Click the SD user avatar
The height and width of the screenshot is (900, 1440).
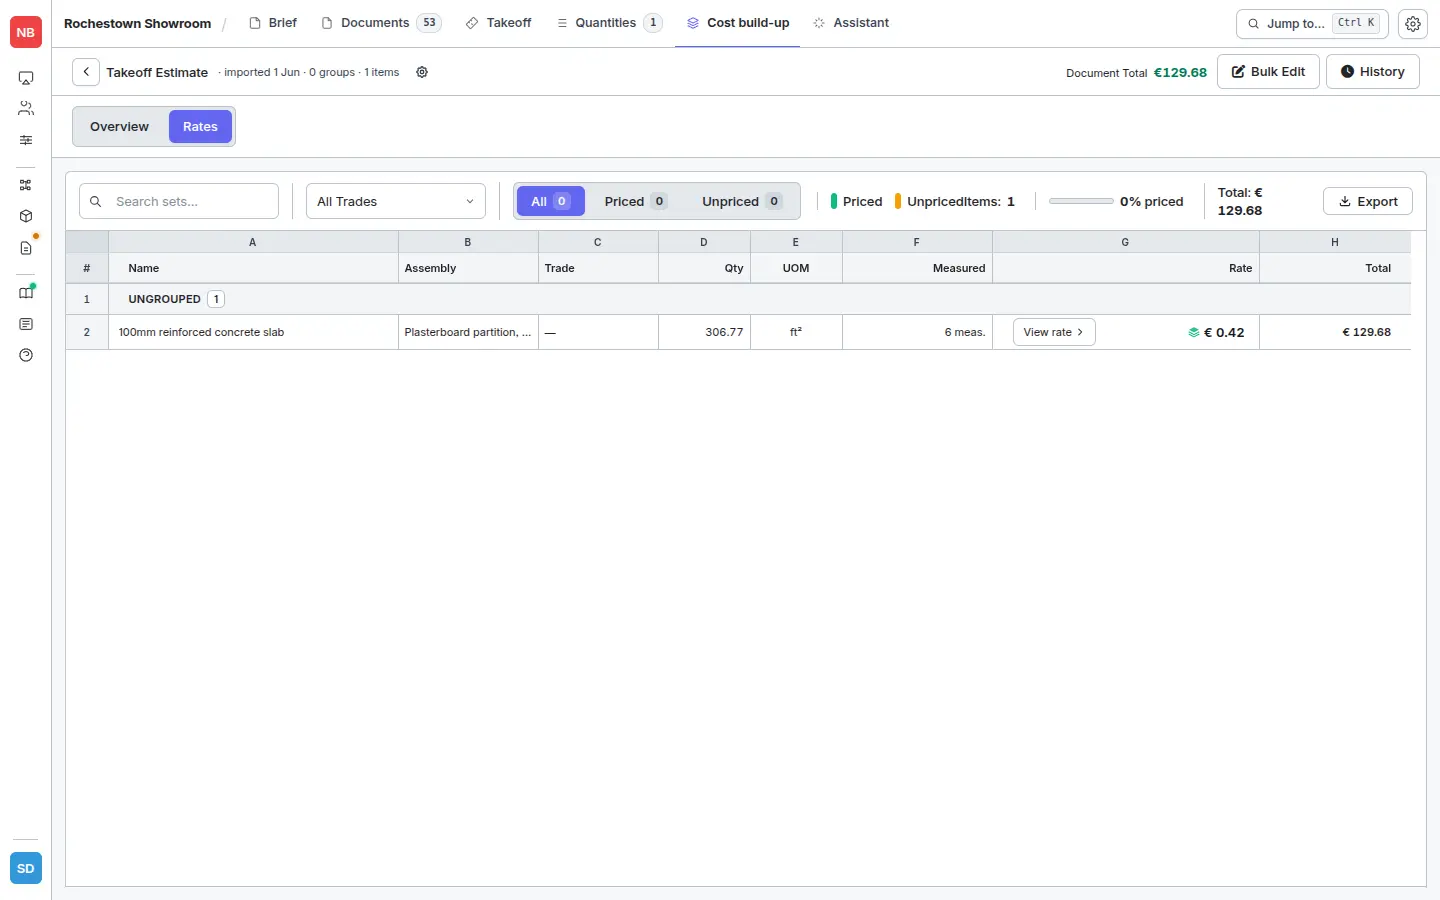pyautogui.click(x=25, y=868)
